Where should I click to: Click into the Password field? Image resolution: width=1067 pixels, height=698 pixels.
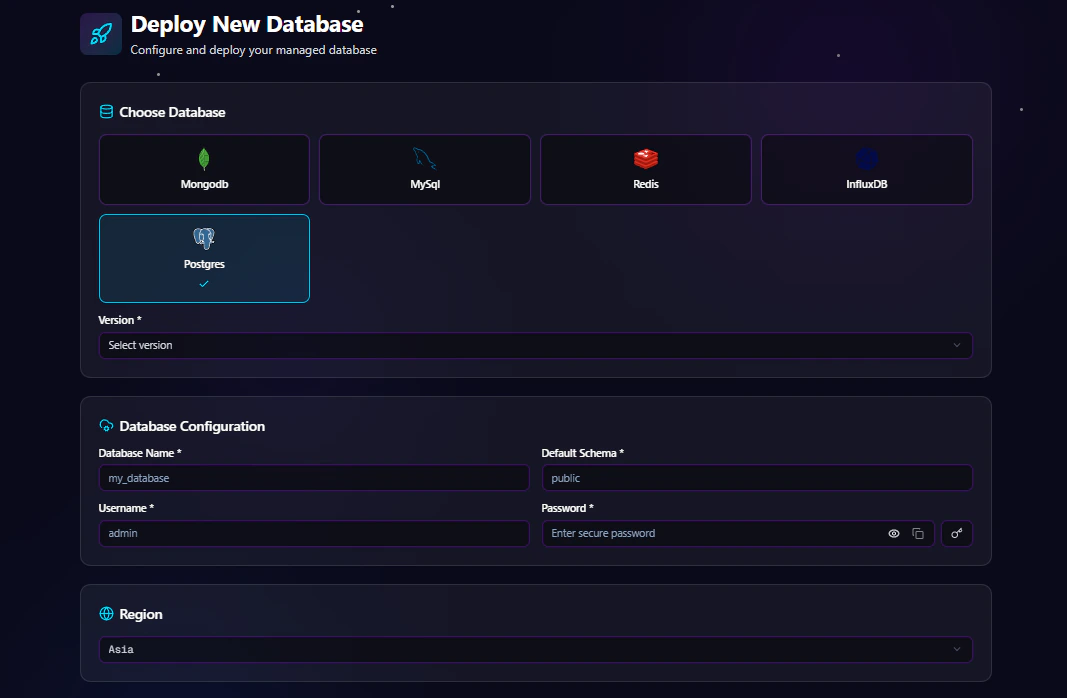738,533
